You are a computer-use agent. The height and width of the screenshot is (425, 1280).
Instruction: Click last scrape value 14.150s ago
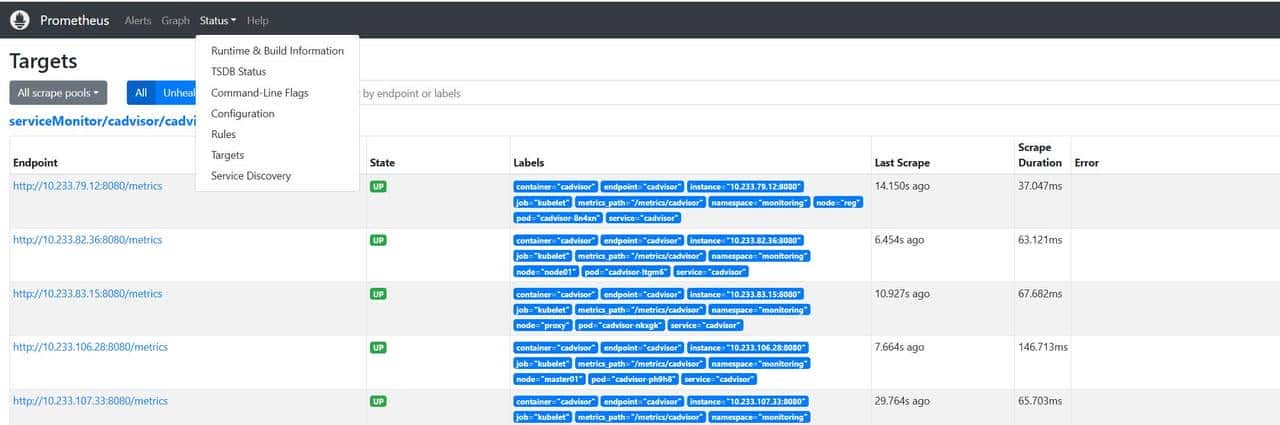(903, 186)
